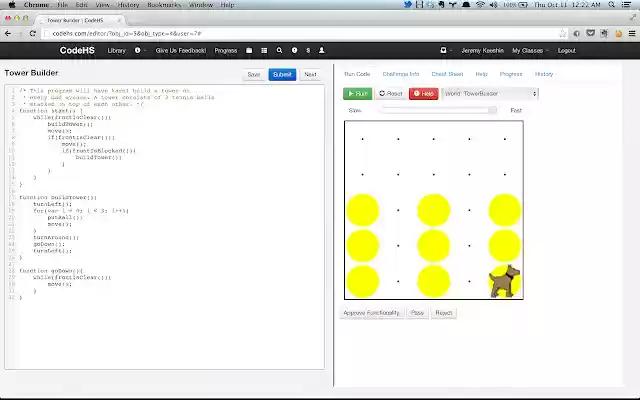Switch to the History tab in the right panel
Image resolution: width=640 pixels, height=400 pixels.
click(544, 74)
